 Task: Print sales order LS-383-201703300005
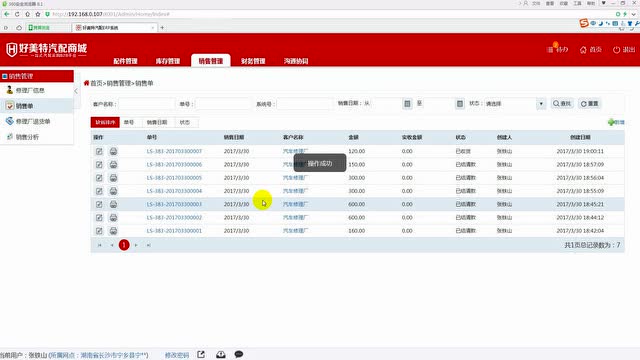(113, 178)
